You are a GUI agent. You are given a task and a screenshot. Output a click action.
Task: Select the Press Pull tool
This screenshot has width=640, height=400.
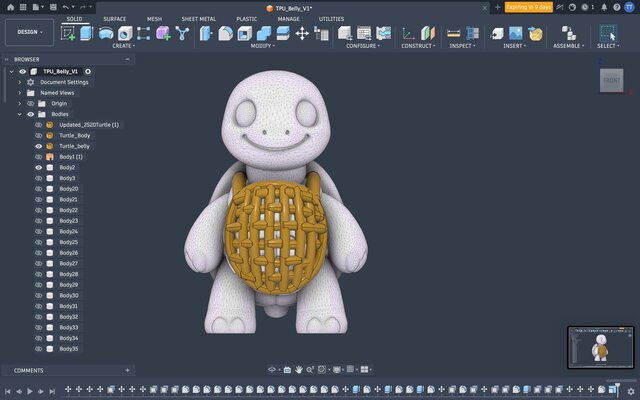pos(206,33)
